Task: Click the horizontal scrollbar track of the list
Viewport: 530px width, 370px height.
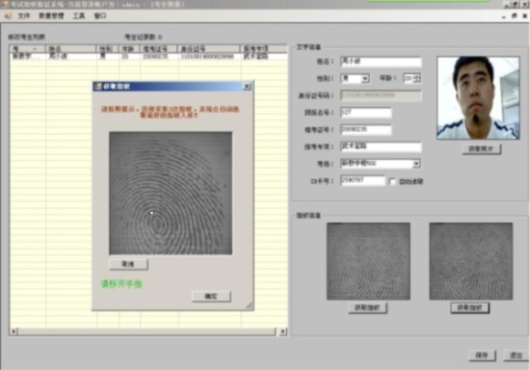Action: [147, 331]
